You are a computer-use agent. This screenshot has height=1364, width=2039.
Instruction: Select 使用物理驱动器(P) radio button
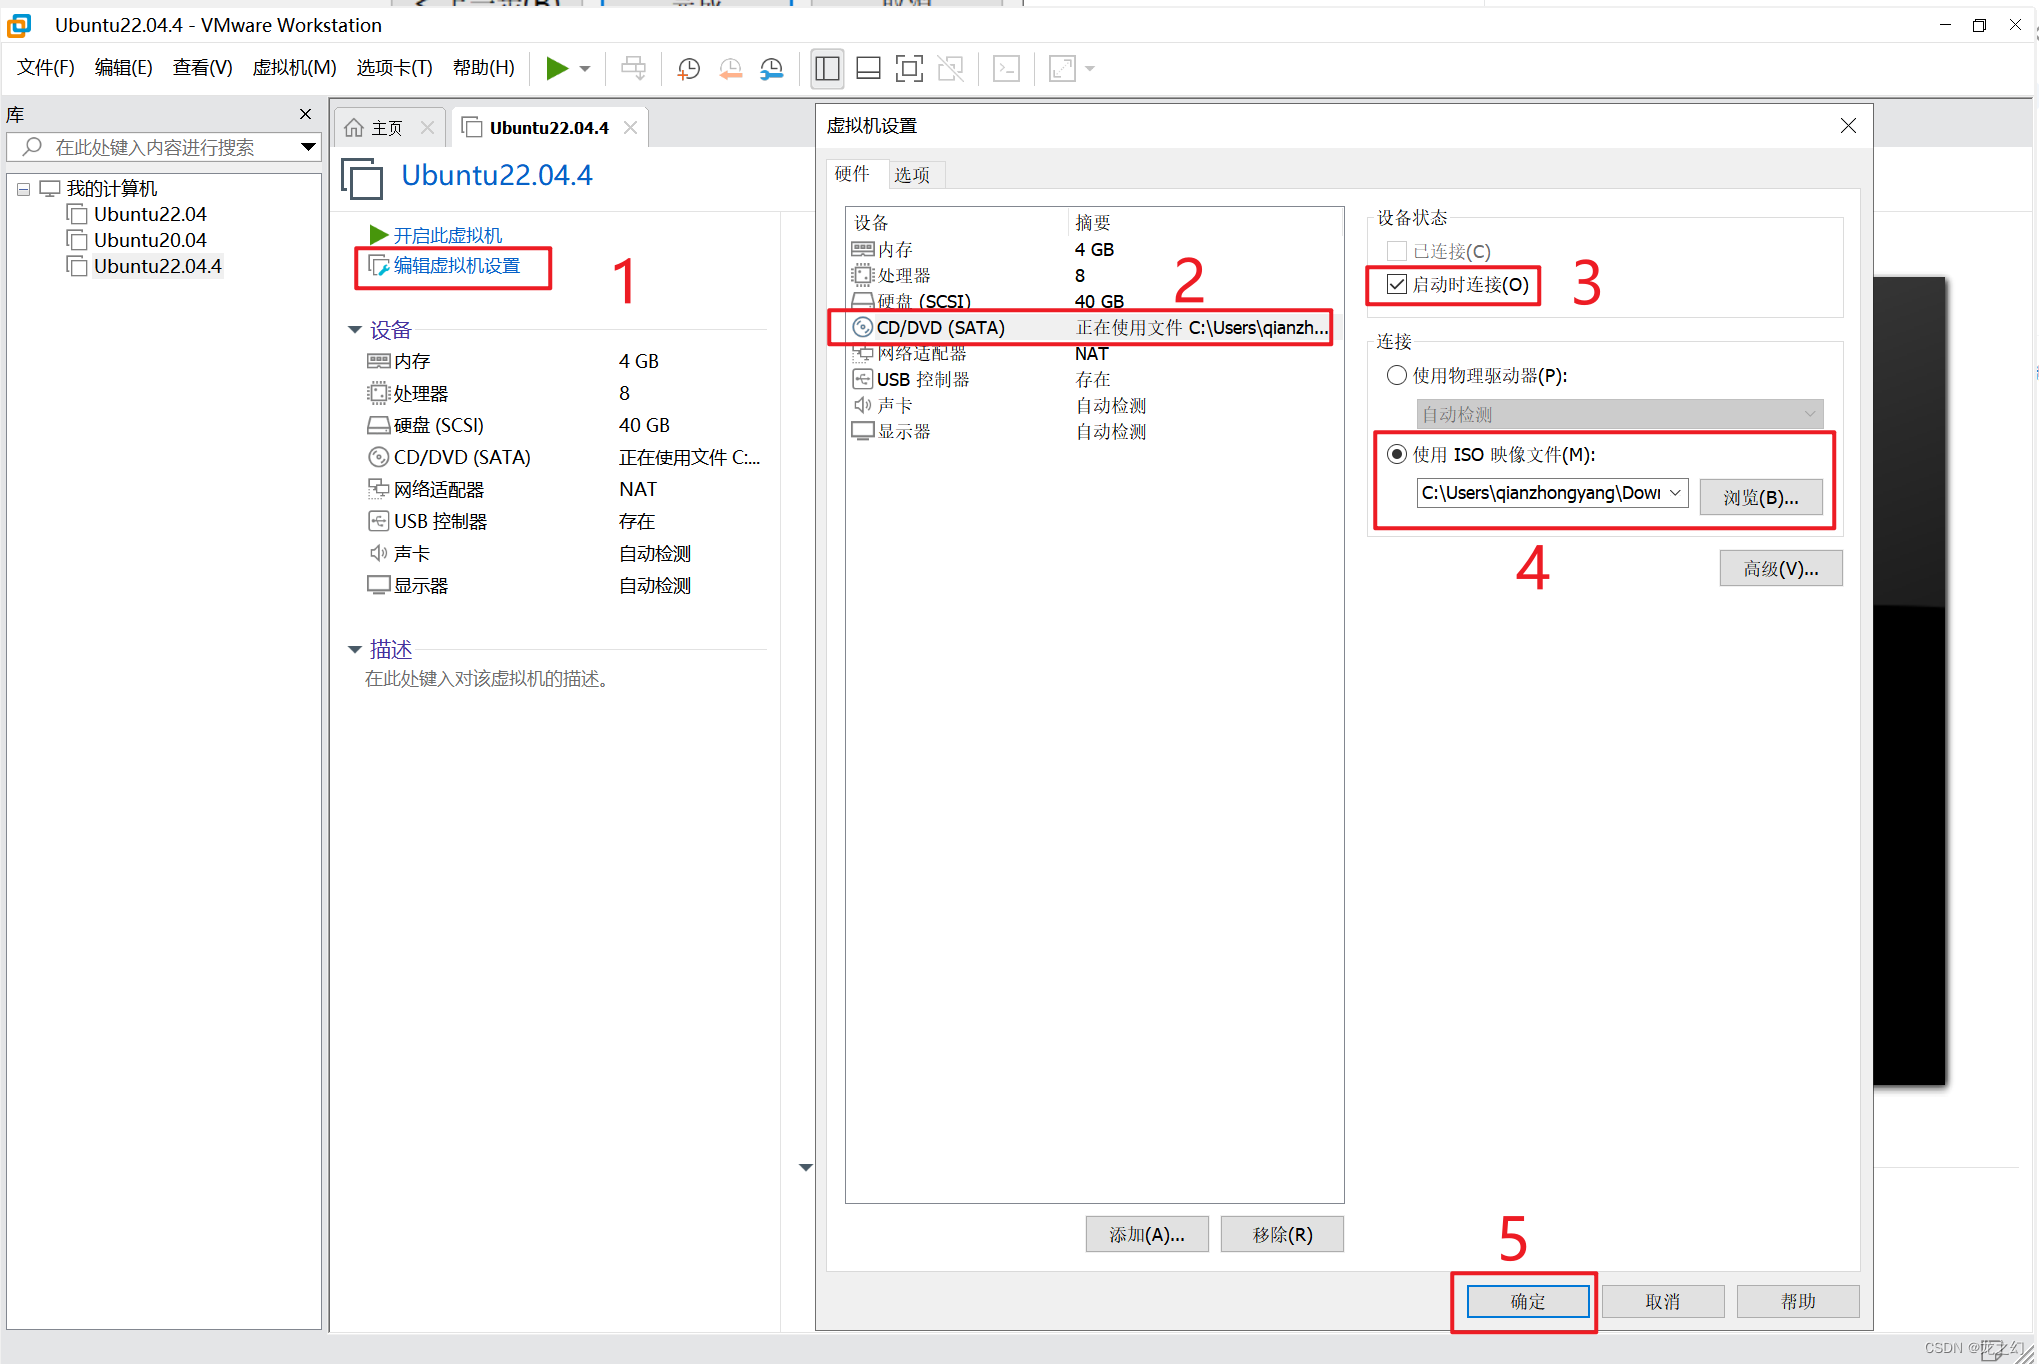(1396, 375)
